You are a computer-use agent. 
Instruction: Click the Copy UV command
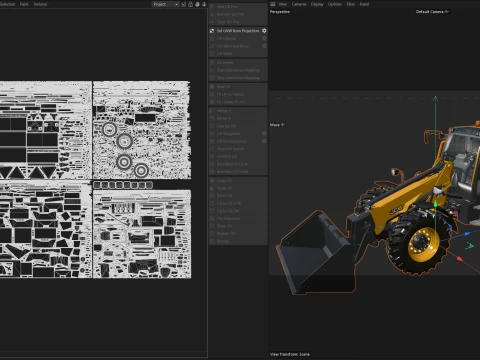click(238, 181)
